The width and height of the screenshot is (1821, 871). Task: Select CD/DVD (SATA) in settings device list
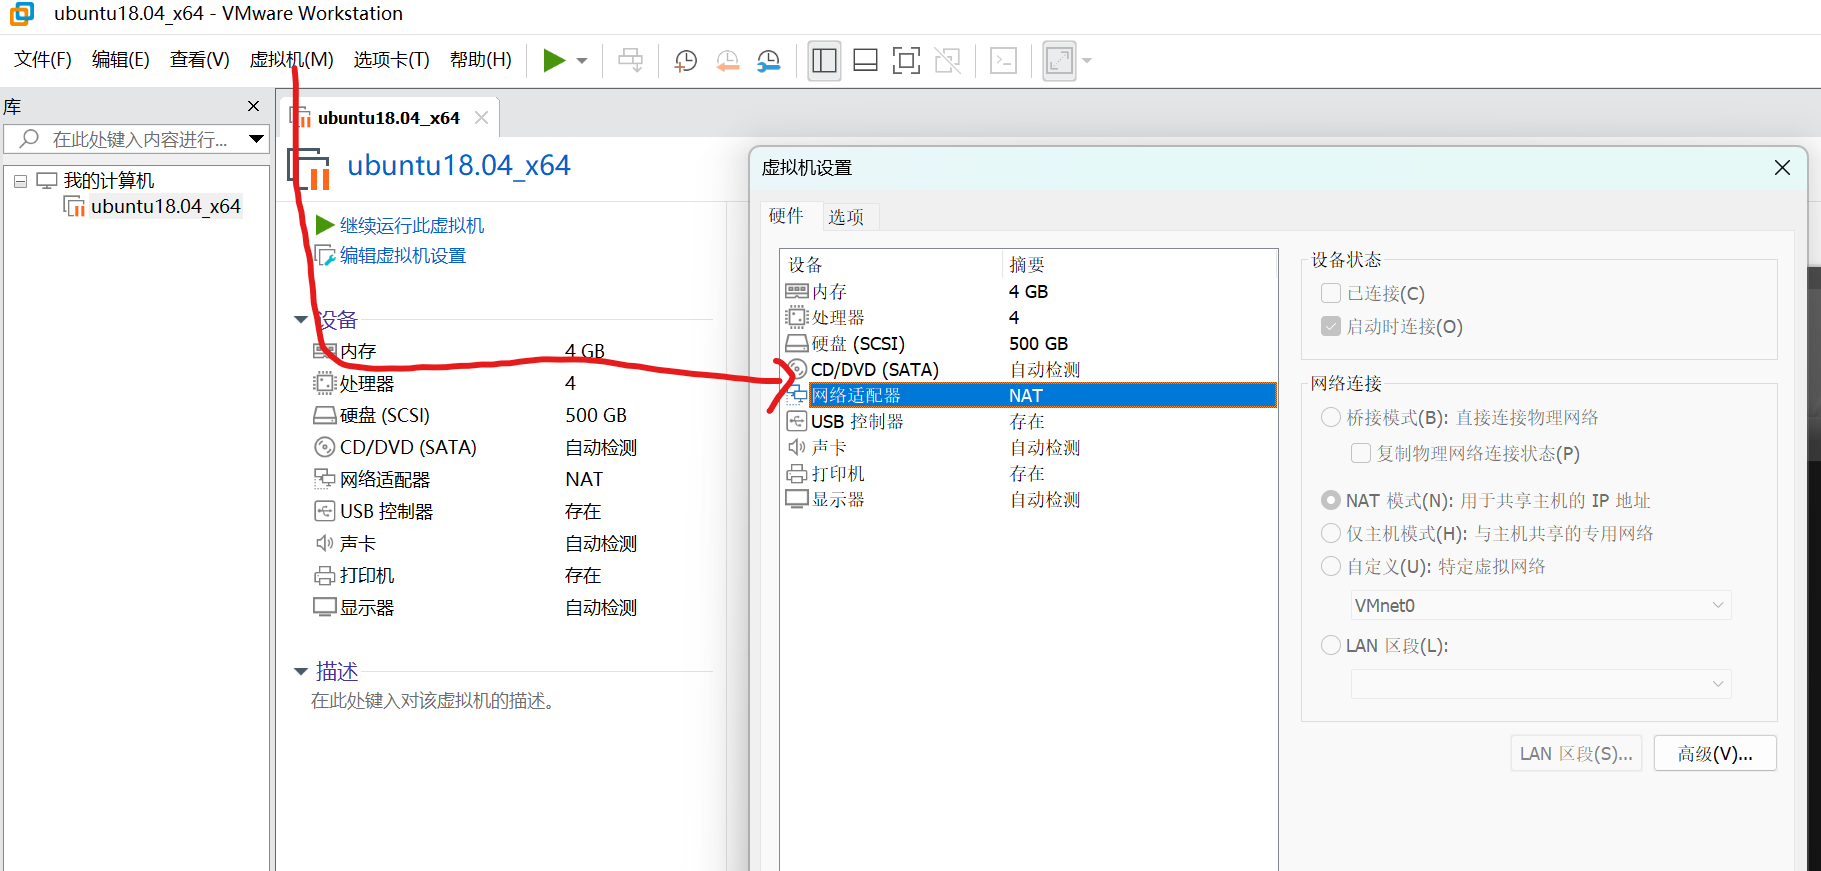click(x=1028, y=369)
